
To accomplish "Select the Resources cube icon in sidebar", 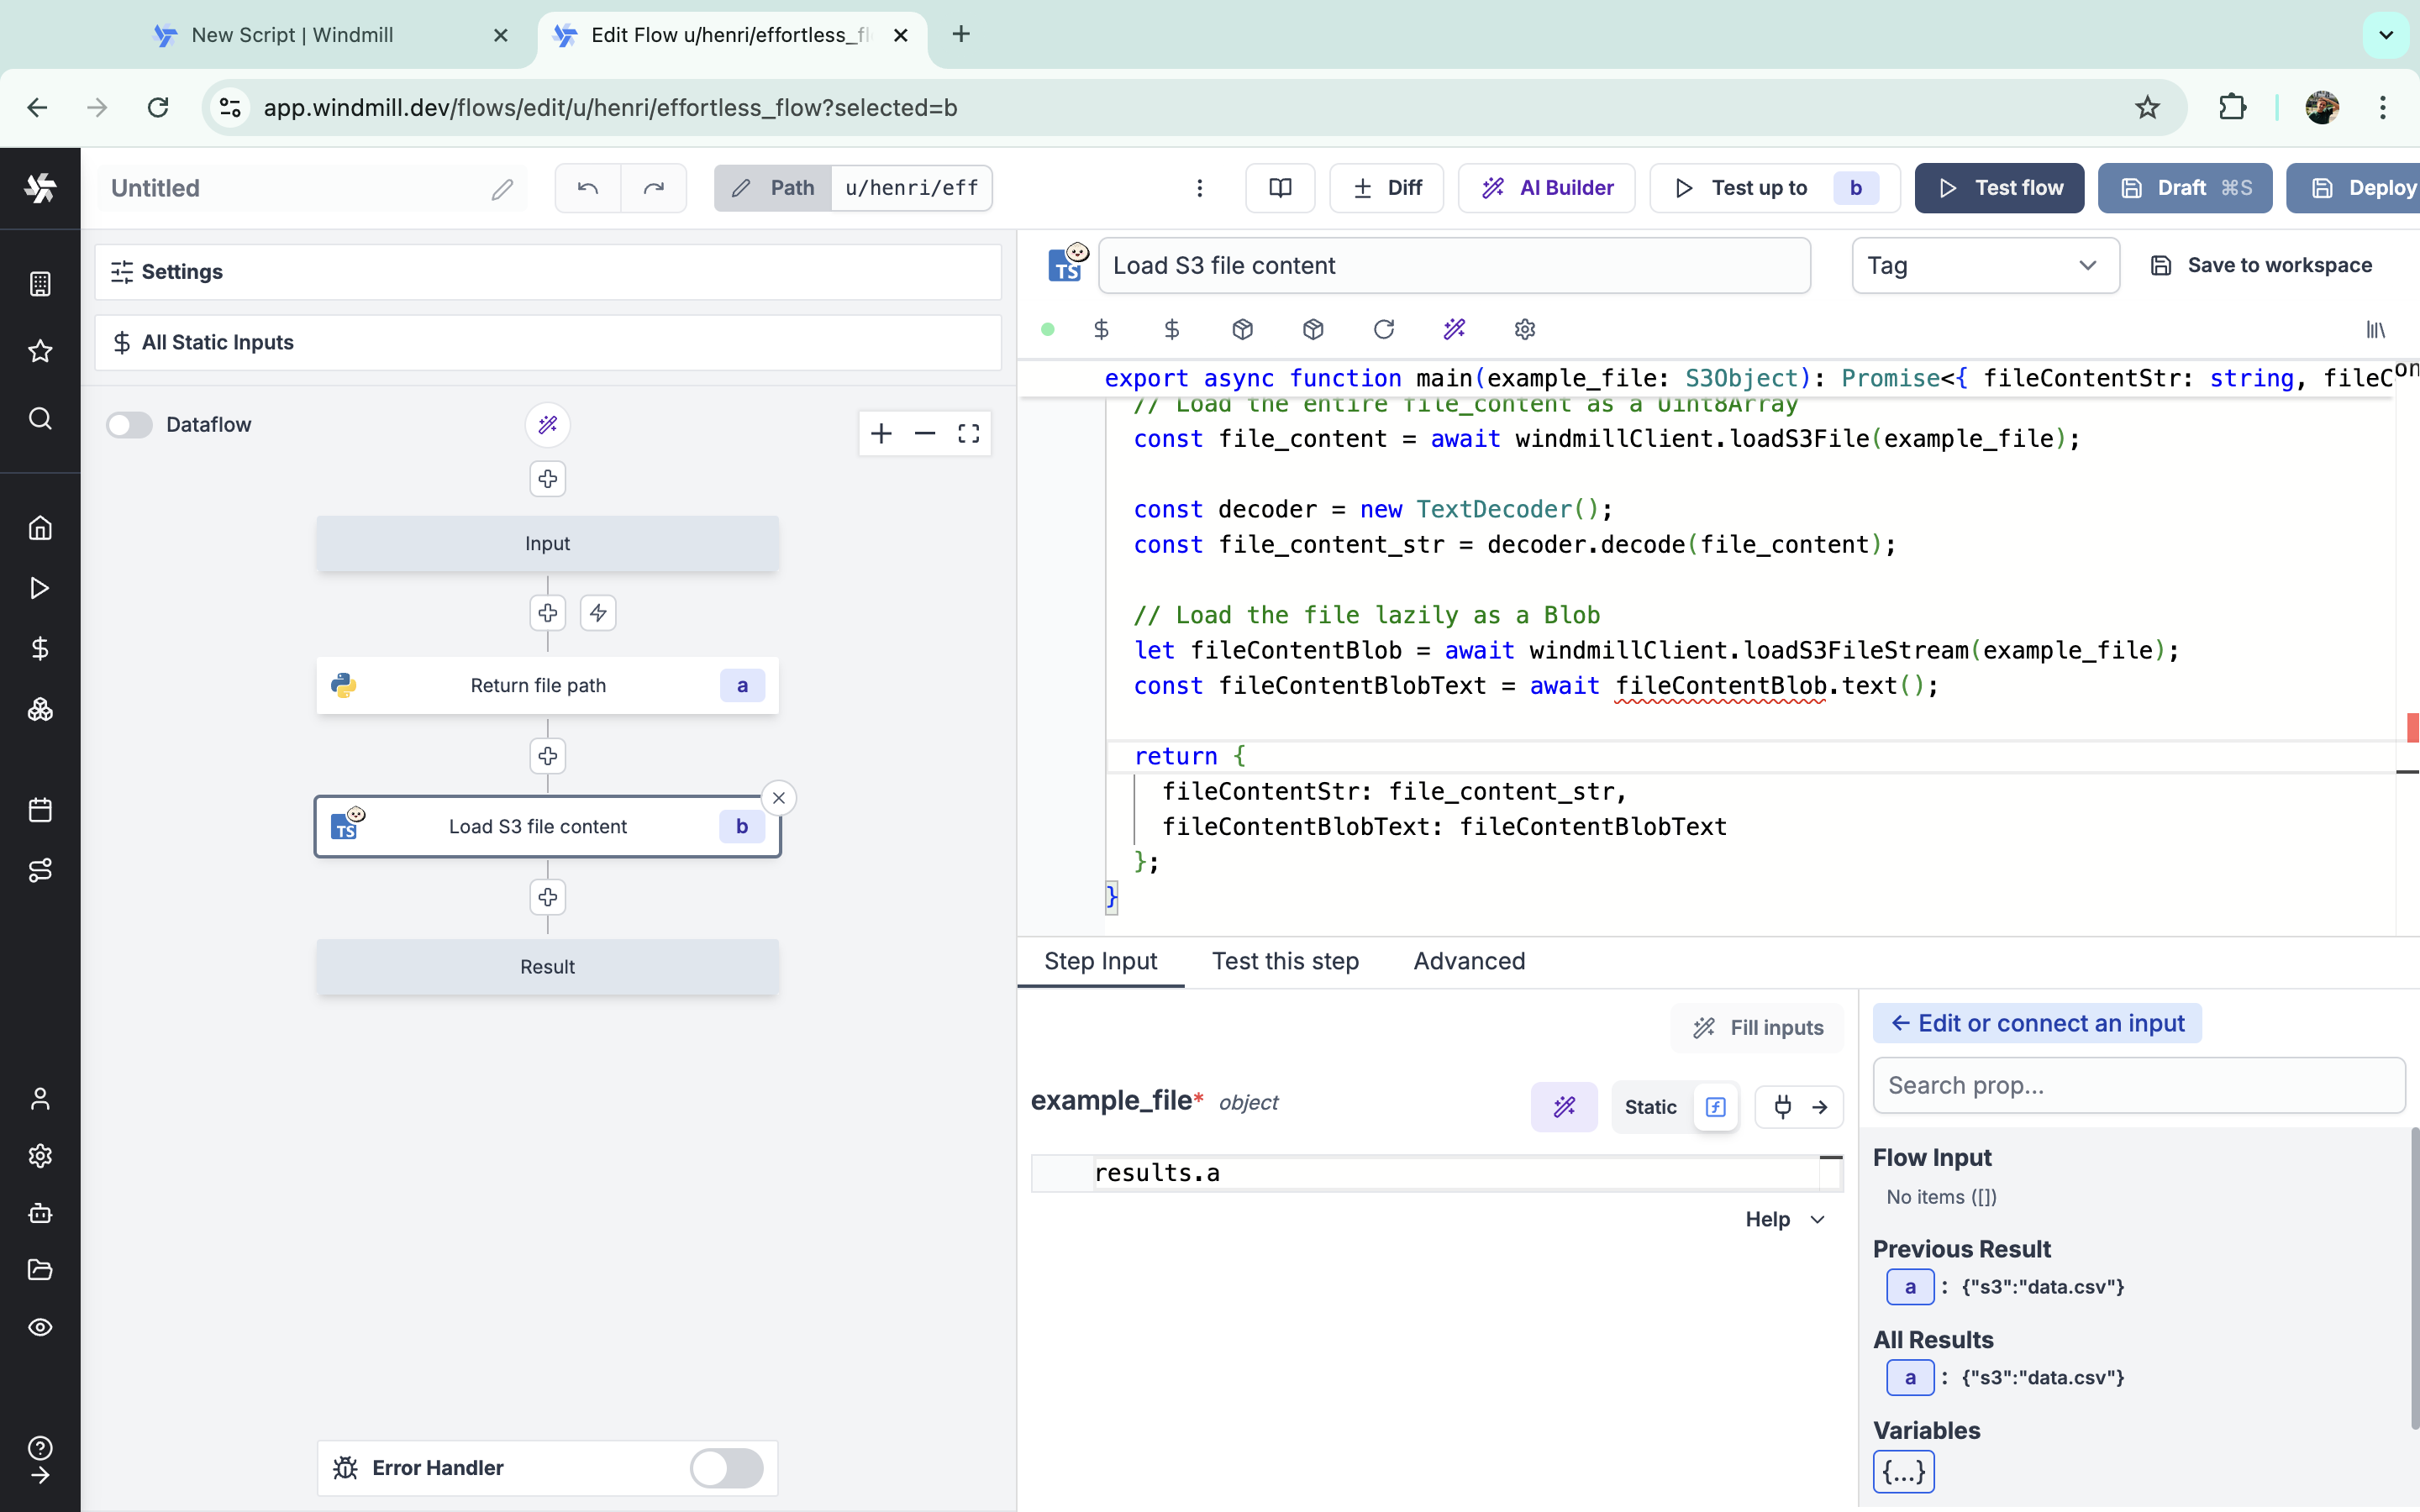I will point(40,710).
